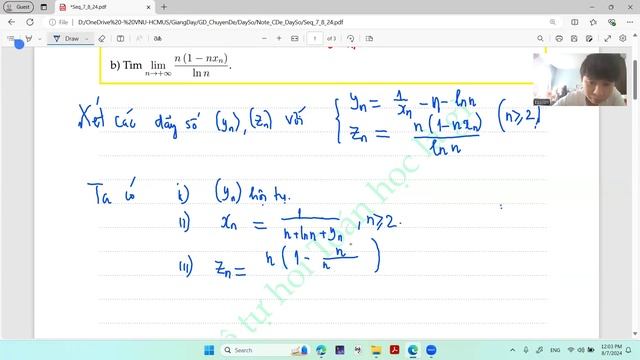This screenshot has width=640, height=360.
Task: Click the Guest profile button
Action: tap(18, 7)
